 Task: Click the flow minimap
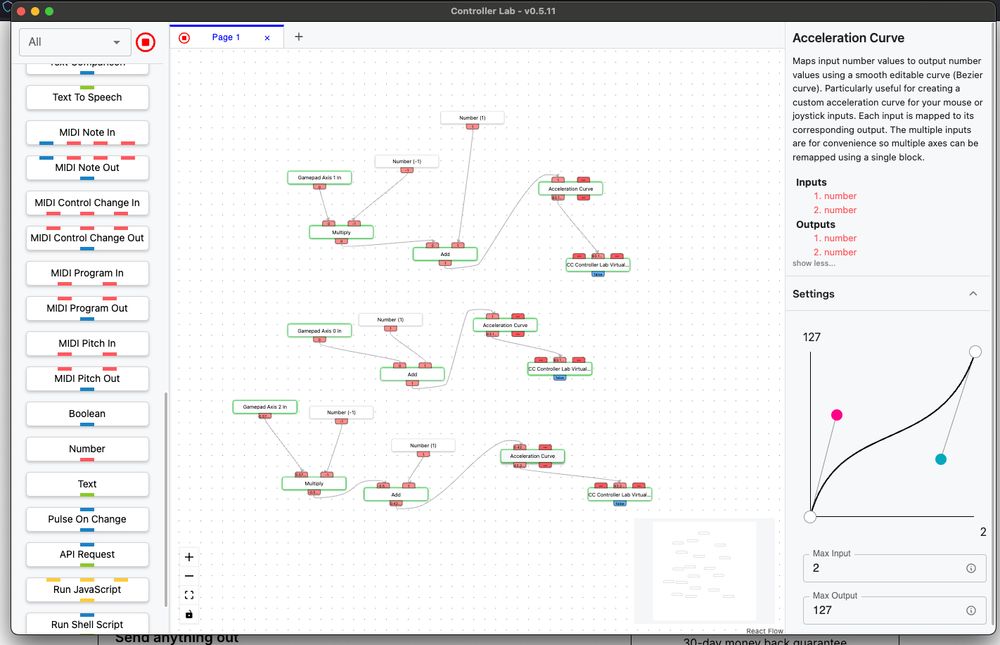(704, 570)
